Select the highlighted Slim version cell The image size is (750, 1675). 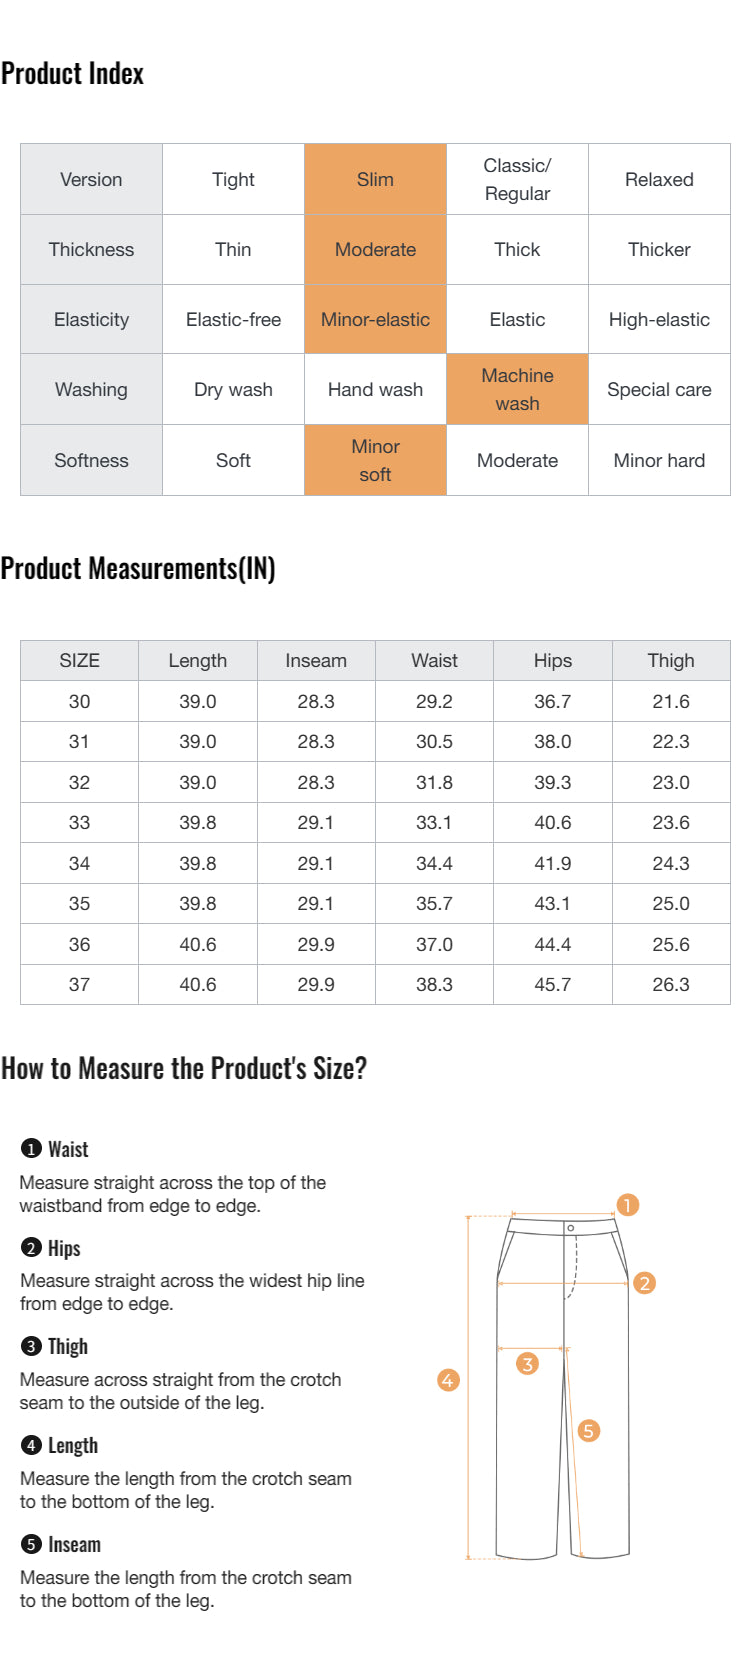pyautogui.click(x=375, y=179)
